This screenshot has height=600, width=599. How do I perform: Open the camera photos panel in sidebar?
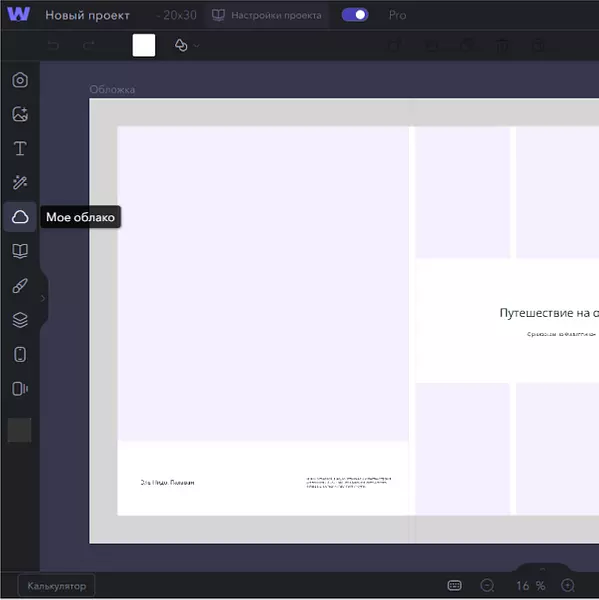pos(20,80)
